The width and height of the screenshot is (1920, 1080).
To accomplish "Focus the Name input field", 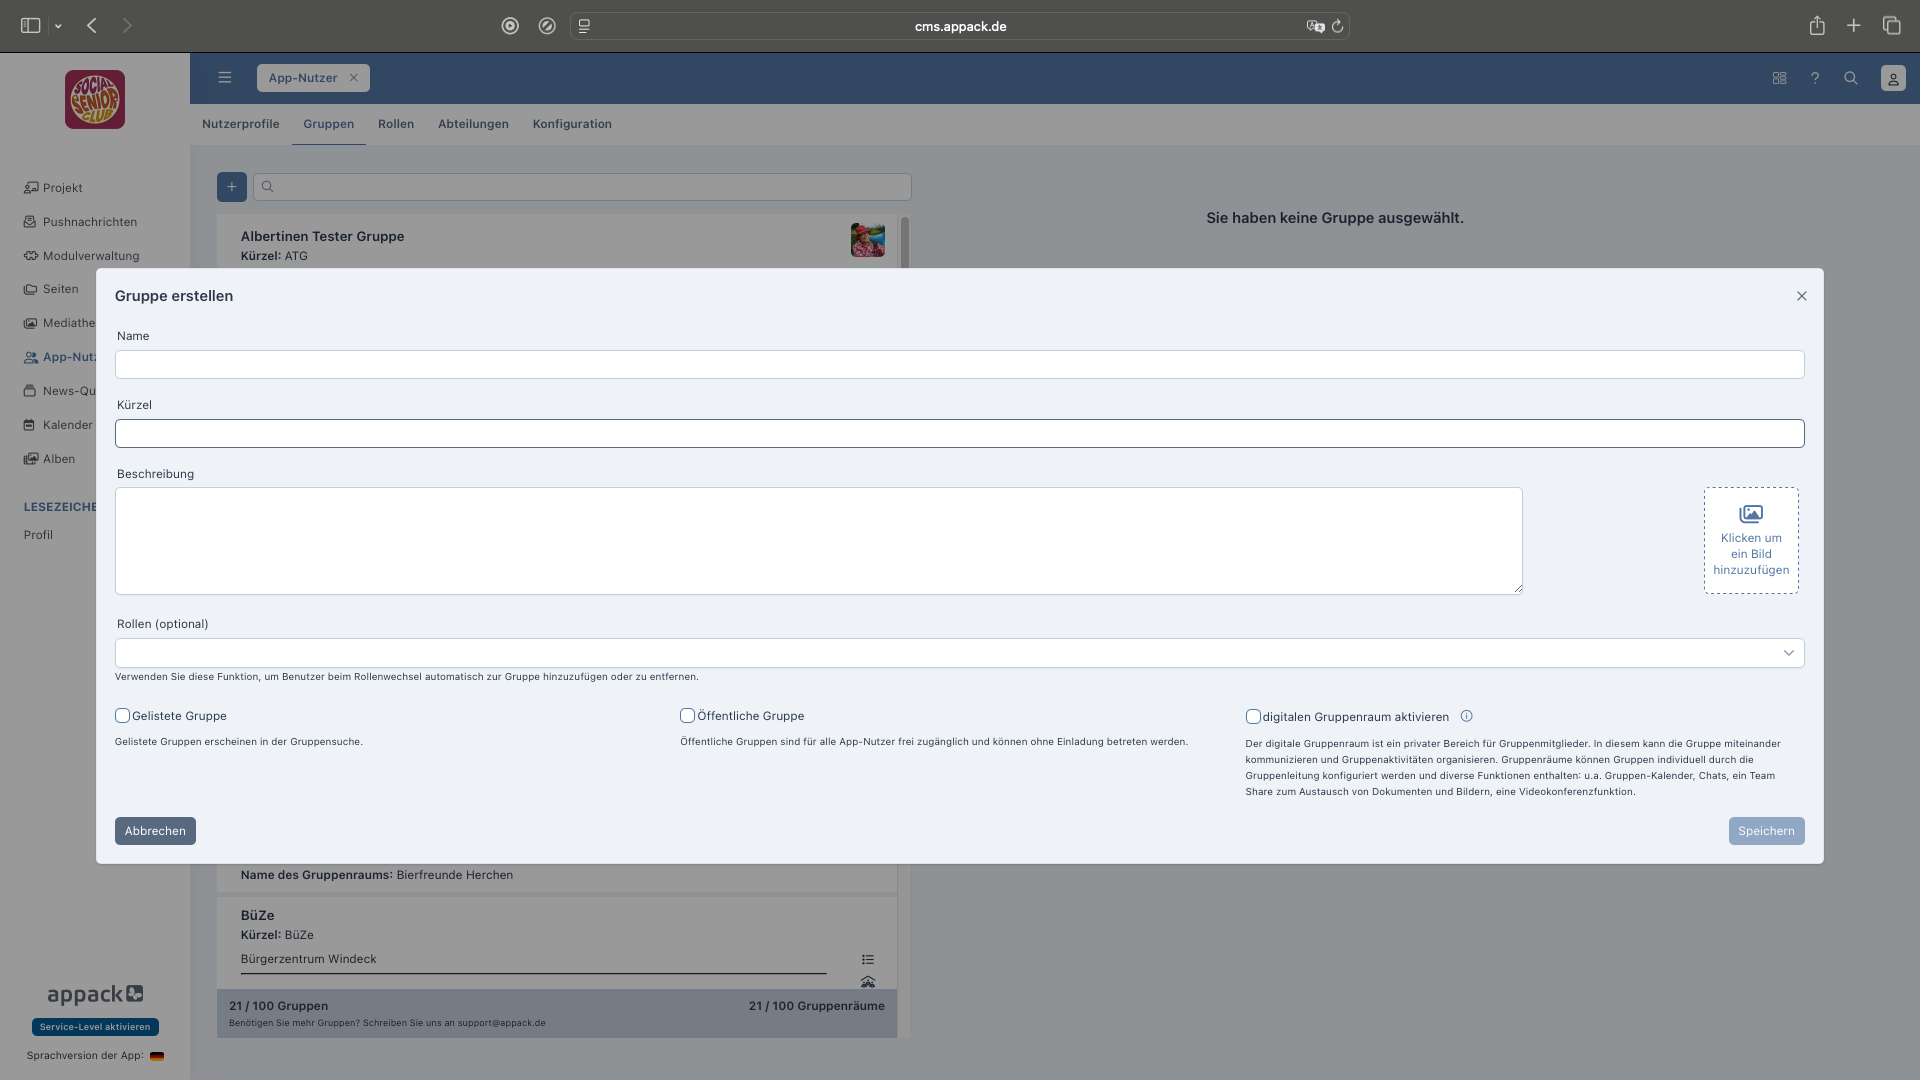I will [958, 364].
